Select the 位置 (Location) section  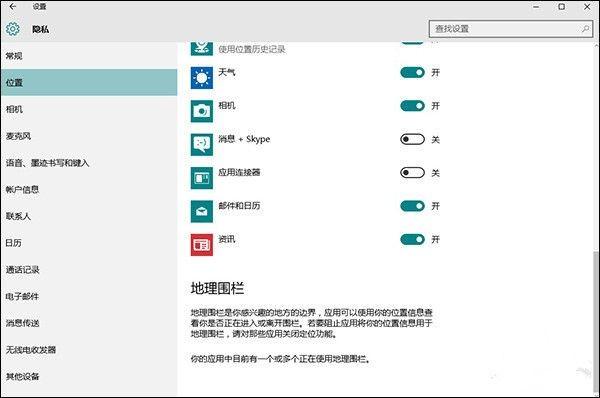[89, 82]
